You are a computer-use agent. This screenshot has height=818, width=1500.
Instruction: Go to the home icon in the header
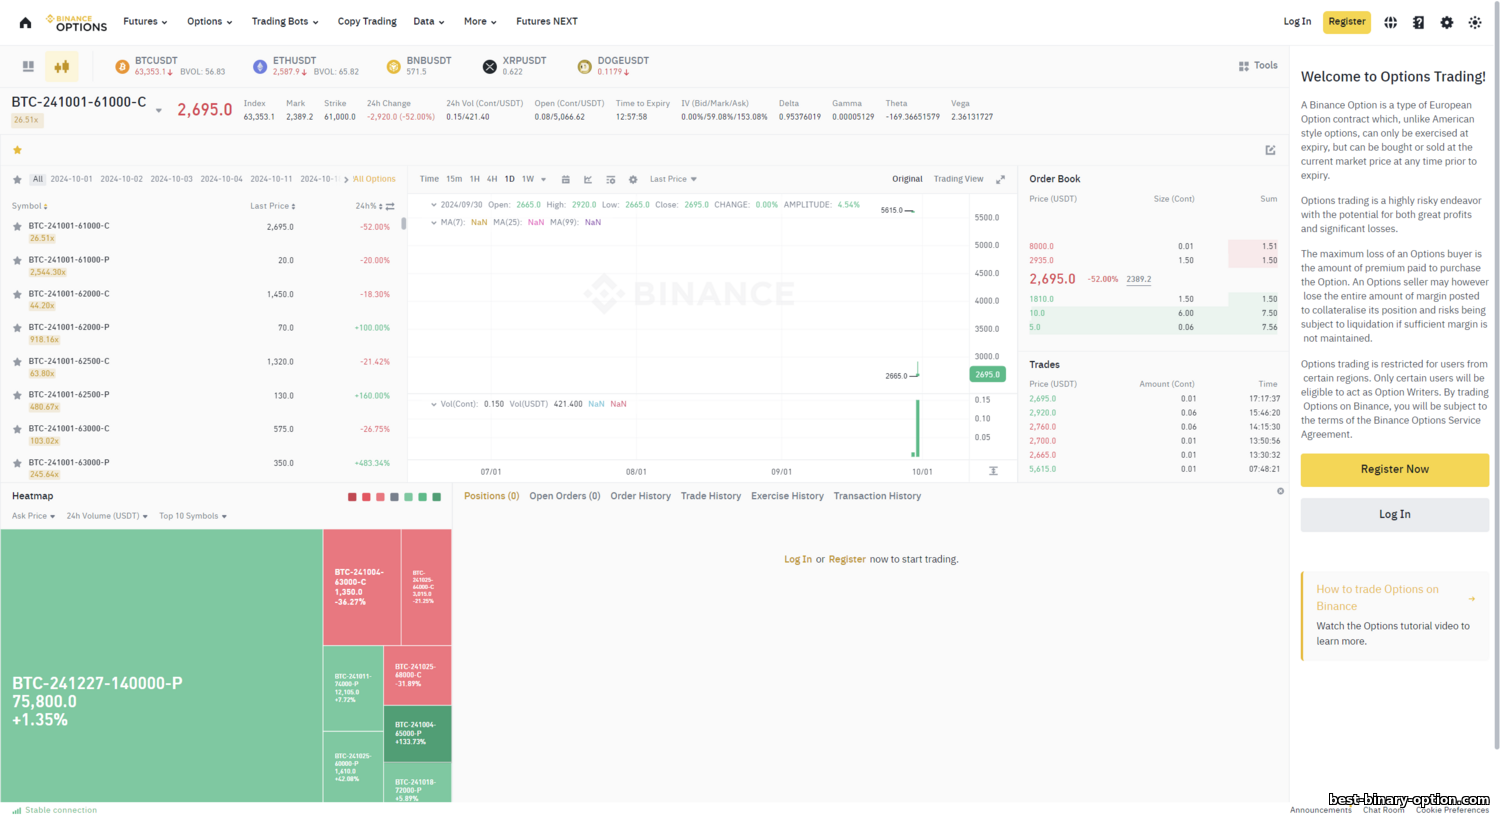(x=25, y=22)
